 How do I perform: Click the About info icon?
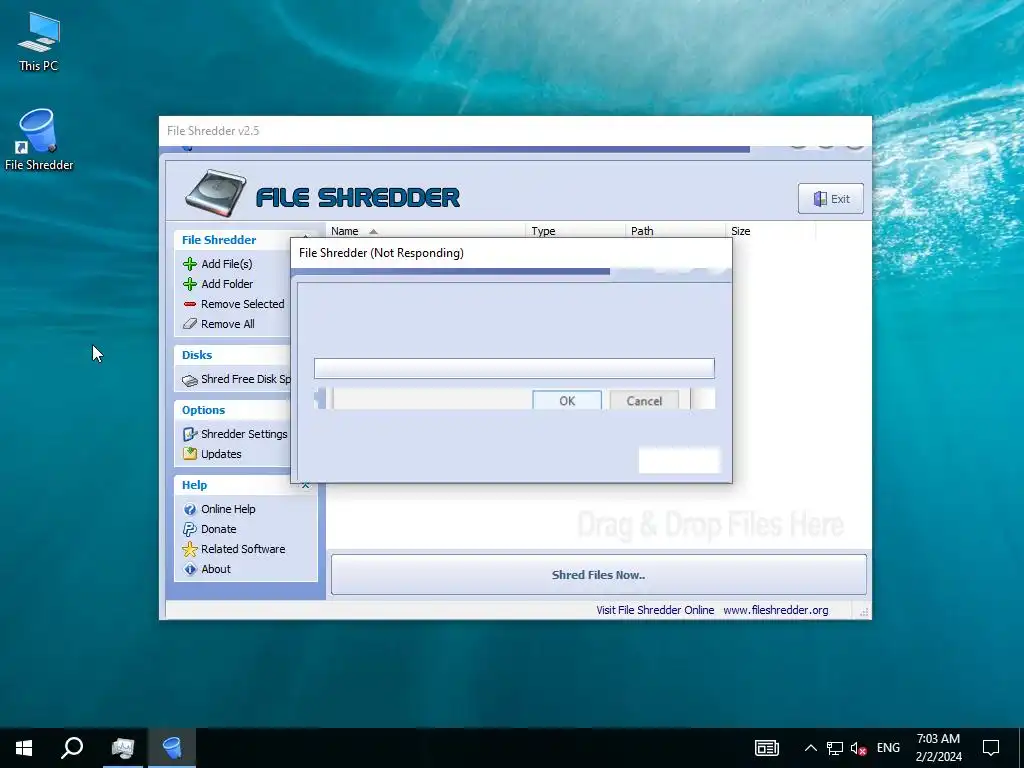tap(190, 569)
